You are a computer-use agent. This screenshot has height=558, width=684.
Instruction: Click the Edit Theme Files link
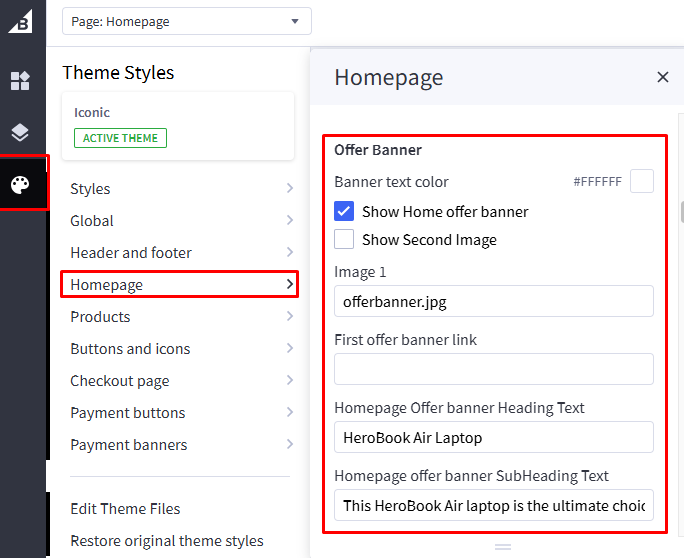coord(125,509)
